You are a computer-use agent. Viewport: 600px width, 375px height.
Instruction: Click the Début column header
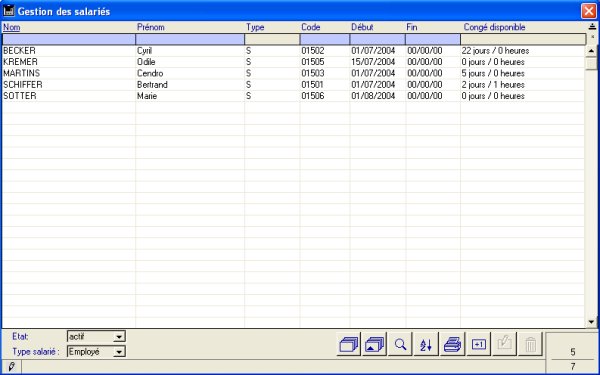pyautogui.click(x=362, y=27)
